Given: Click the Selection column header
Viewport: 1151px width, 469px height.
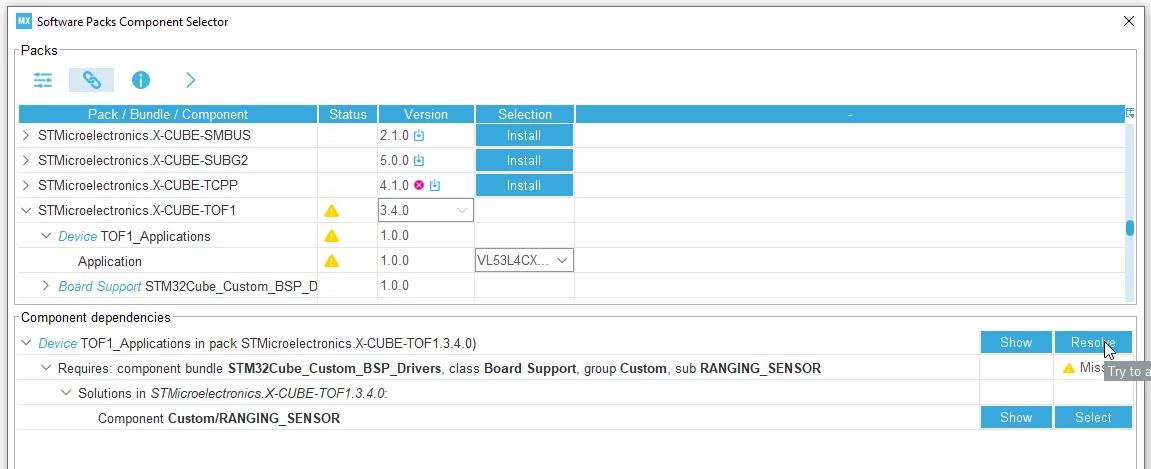Looking at the screenshot, I should (525, 114).
